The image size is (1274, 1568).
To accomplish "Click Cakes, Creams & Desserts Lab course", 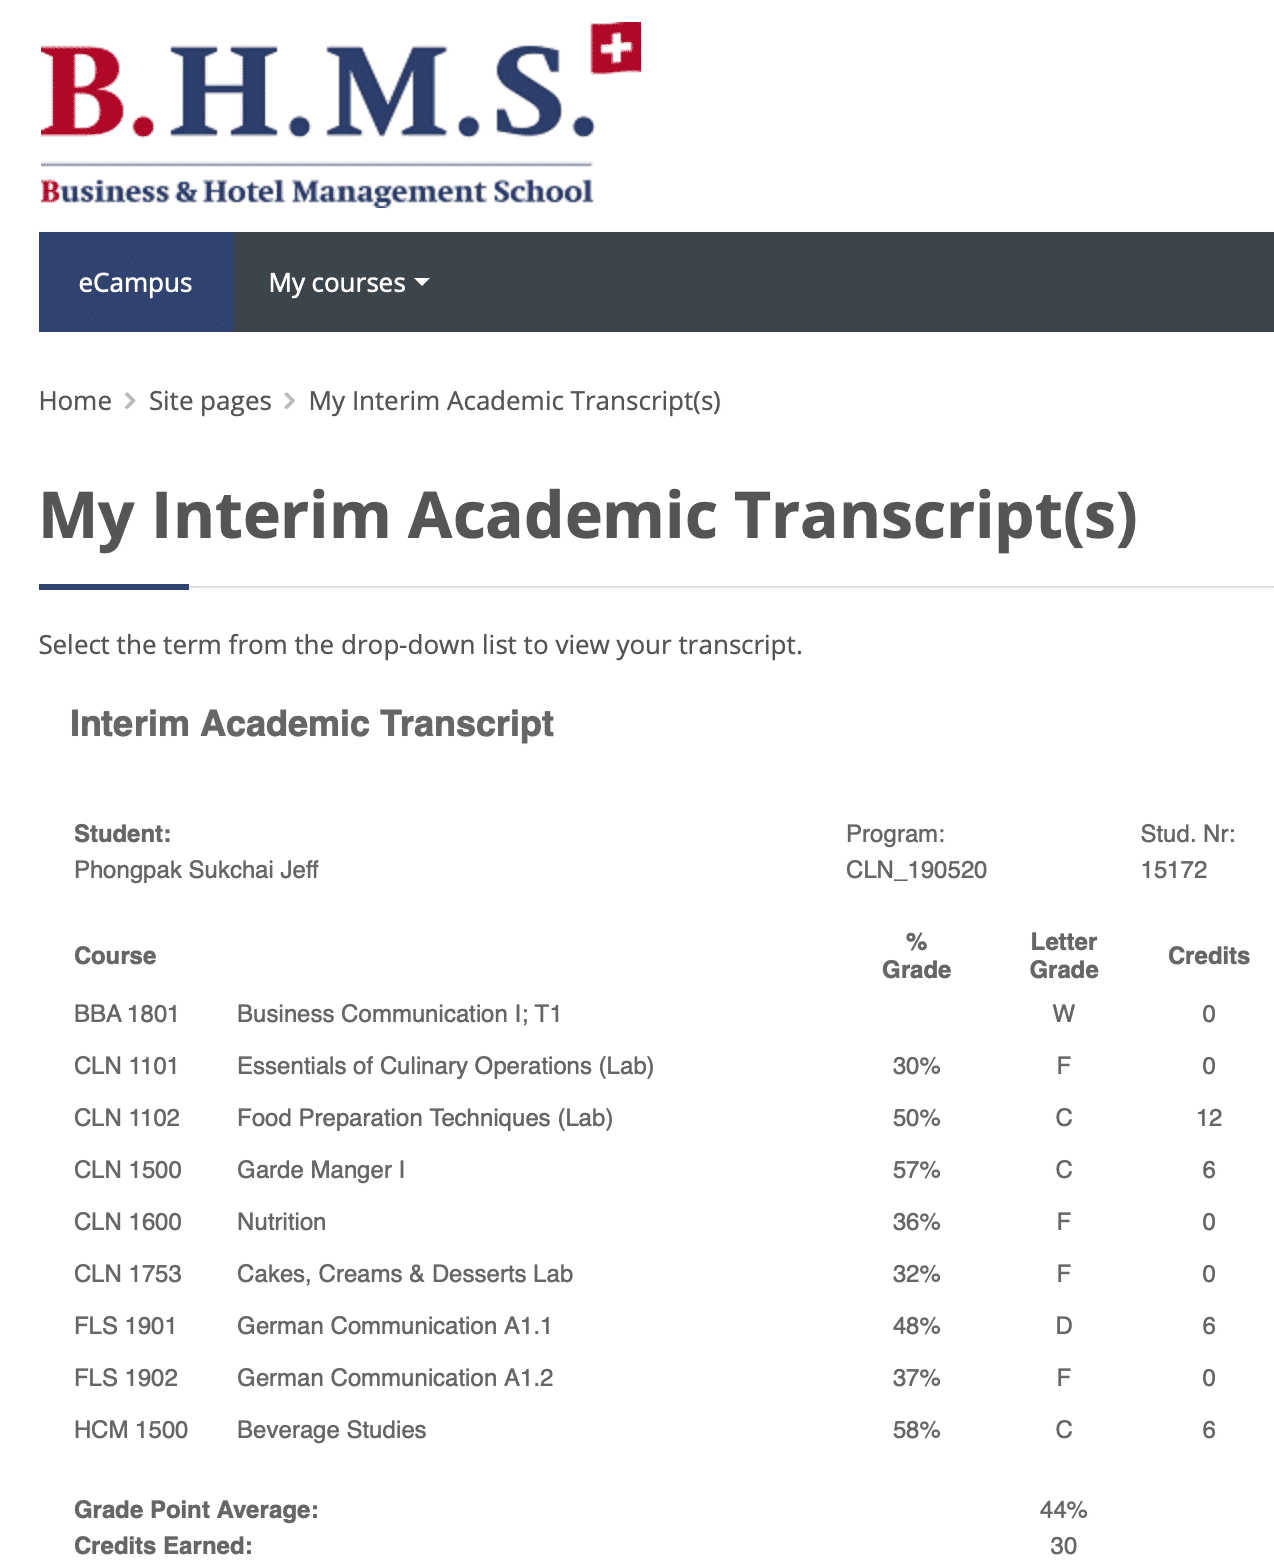I will 404,1274.
